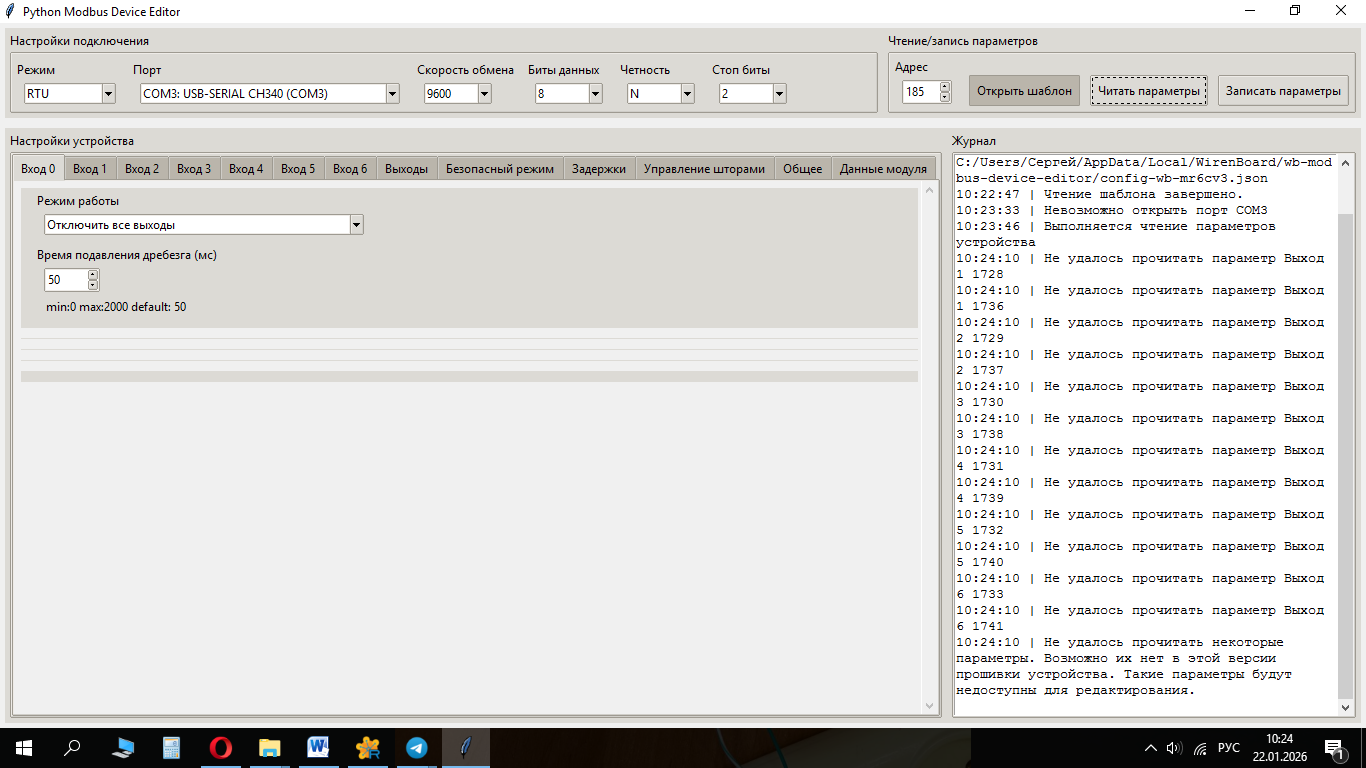Switch to the Управление шторами tab
The height and width of the screenshot is (768, 1366).
(704, 169)
